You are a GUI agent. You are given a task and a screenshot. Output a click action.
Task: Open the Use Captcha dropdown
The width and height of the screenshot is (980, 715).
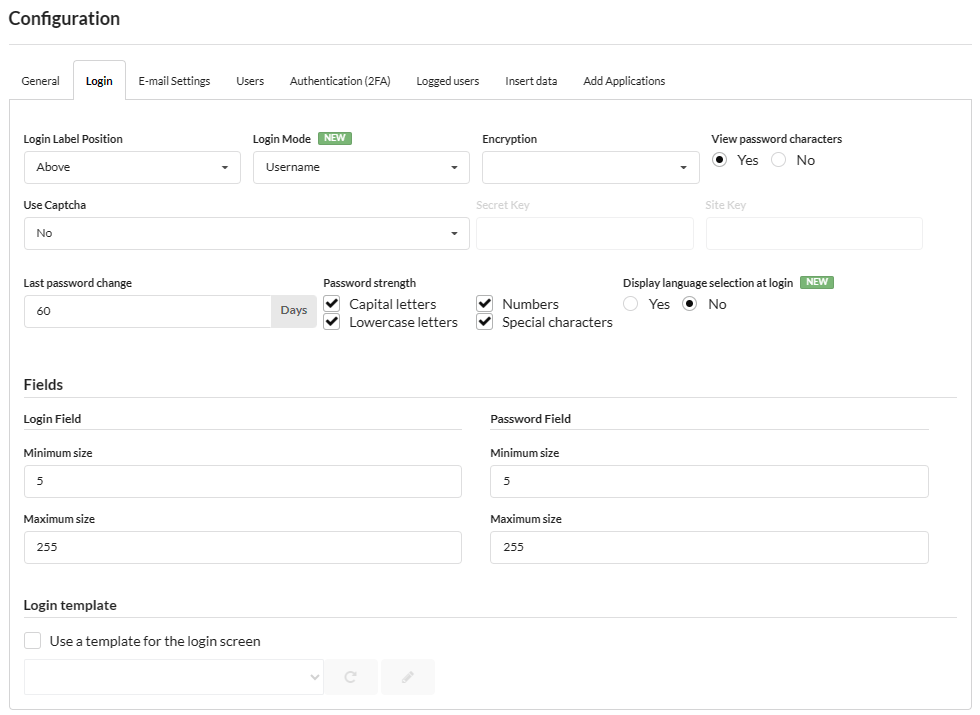246,233
